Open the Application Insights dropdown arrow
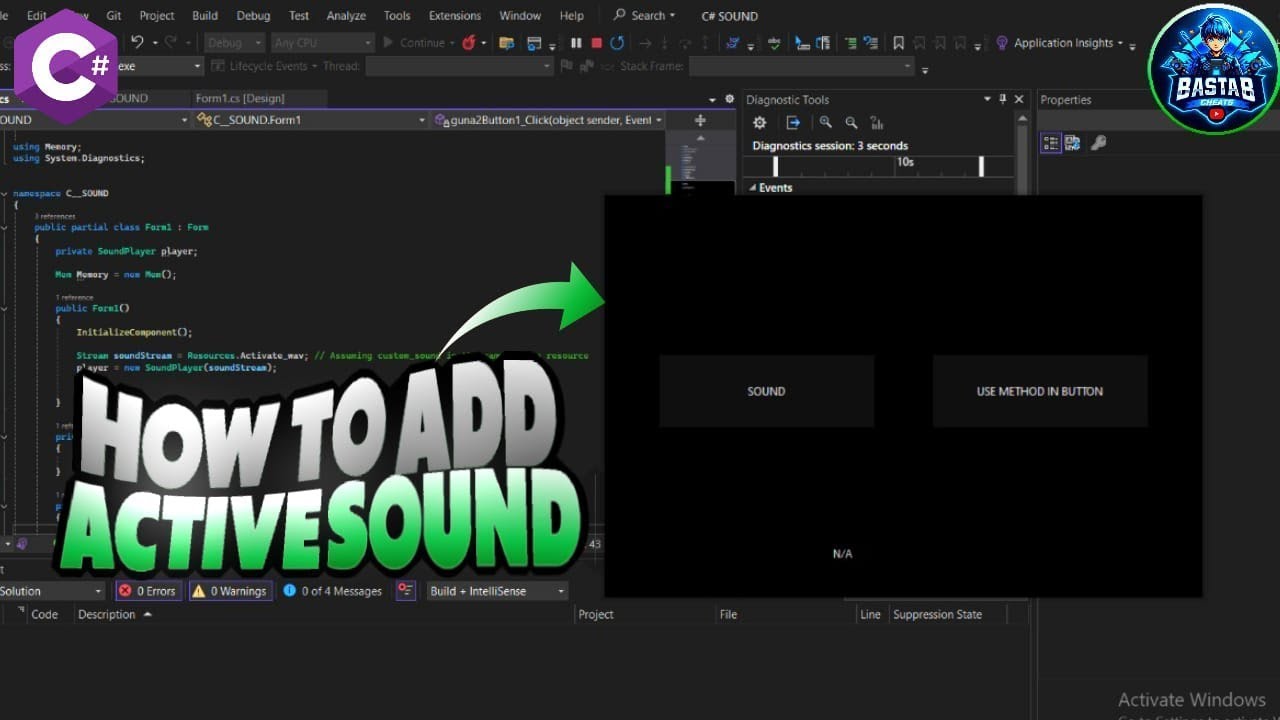This screenshot has height=720, width=1280. [x=1120, y=43]
